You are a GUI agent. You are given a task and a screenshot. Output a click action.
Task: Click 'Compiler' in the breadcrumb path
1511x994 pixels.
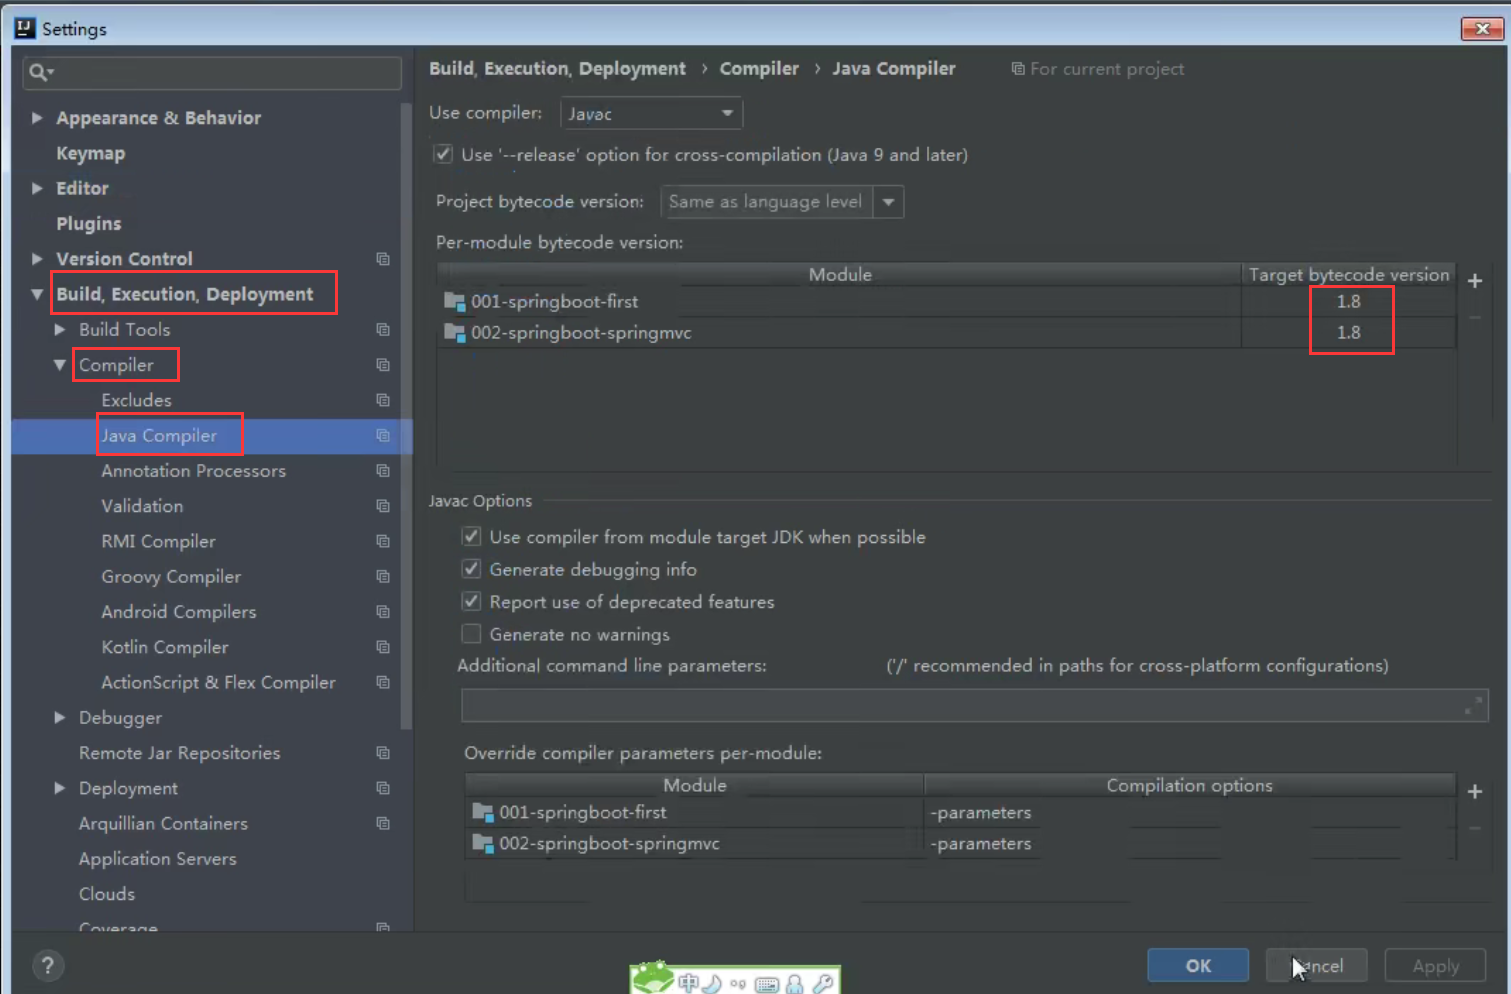[x=759, y=68]
